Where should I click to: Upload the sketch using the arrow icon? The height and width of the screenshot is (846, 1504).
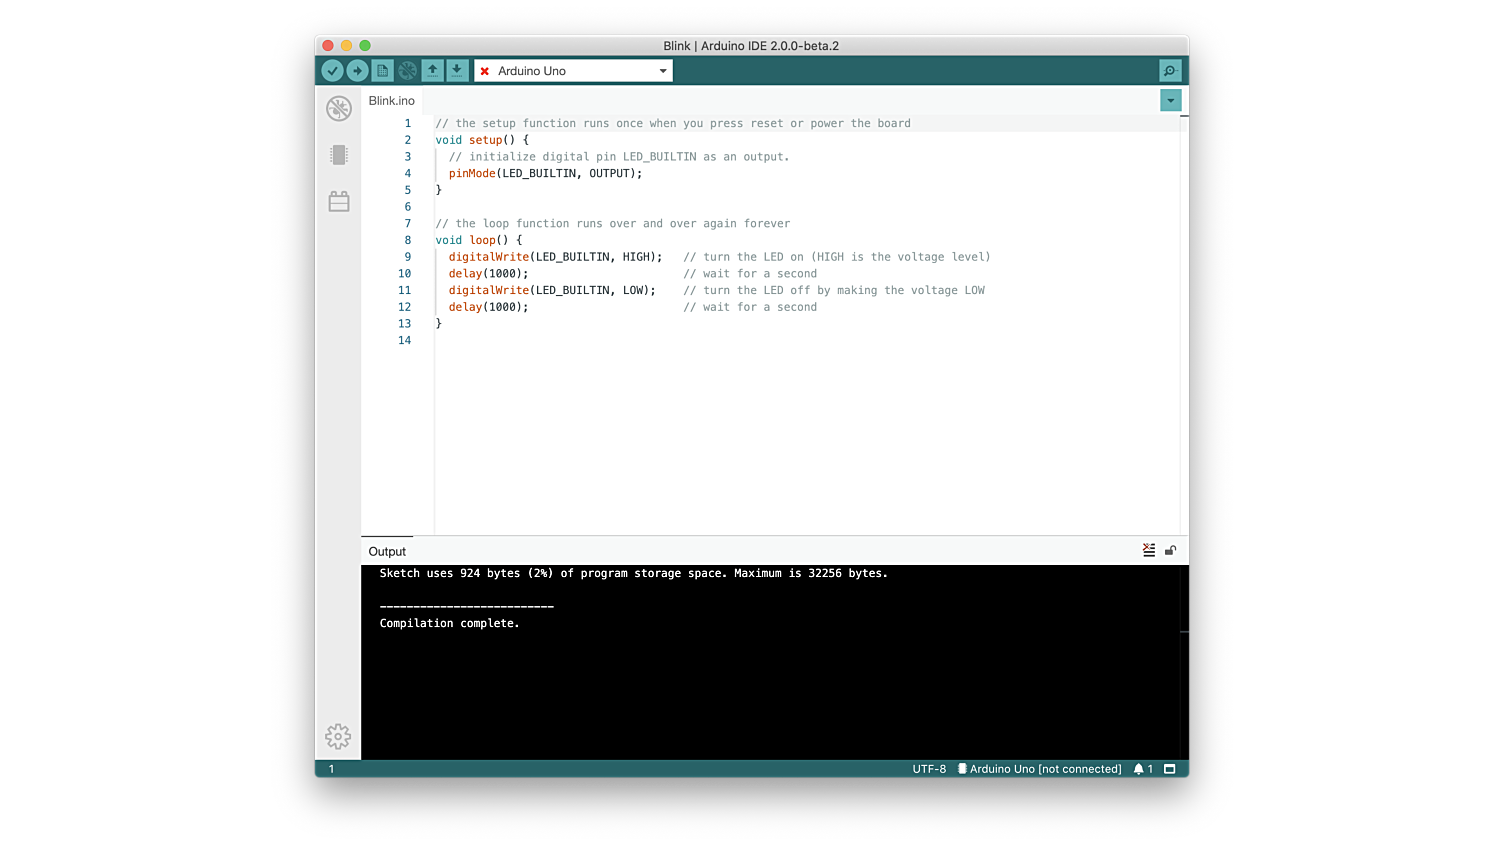tap(357, 70)
